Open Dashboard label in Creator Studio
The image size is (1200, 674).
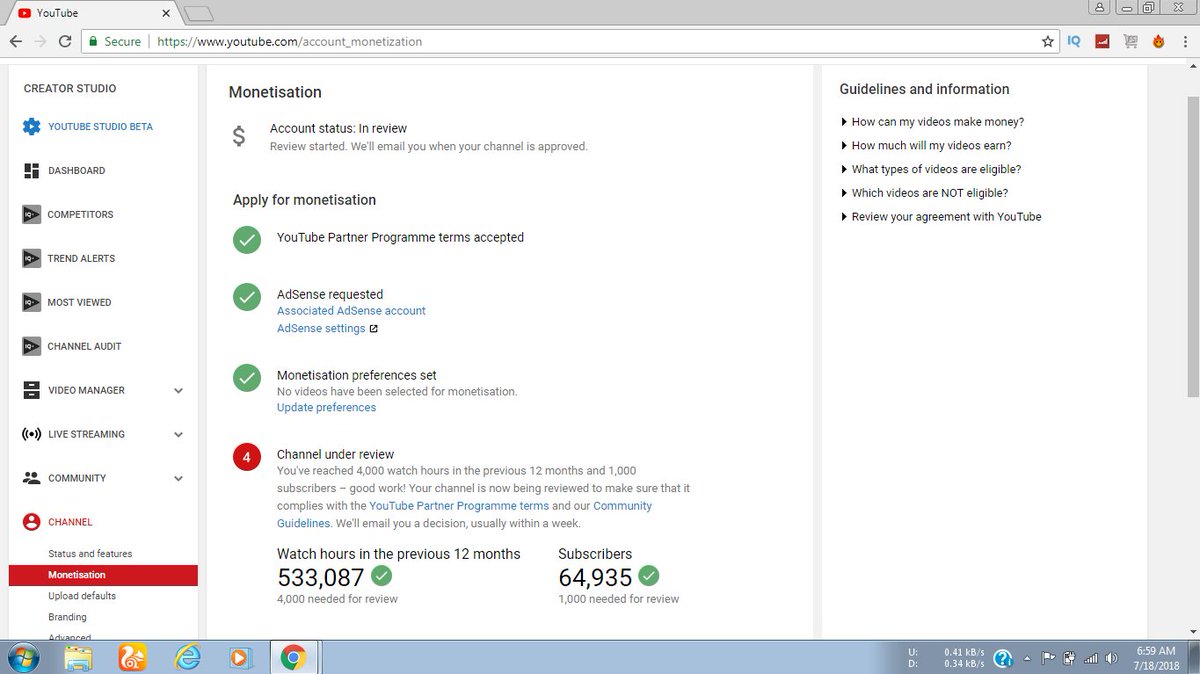tap(76, 171)
